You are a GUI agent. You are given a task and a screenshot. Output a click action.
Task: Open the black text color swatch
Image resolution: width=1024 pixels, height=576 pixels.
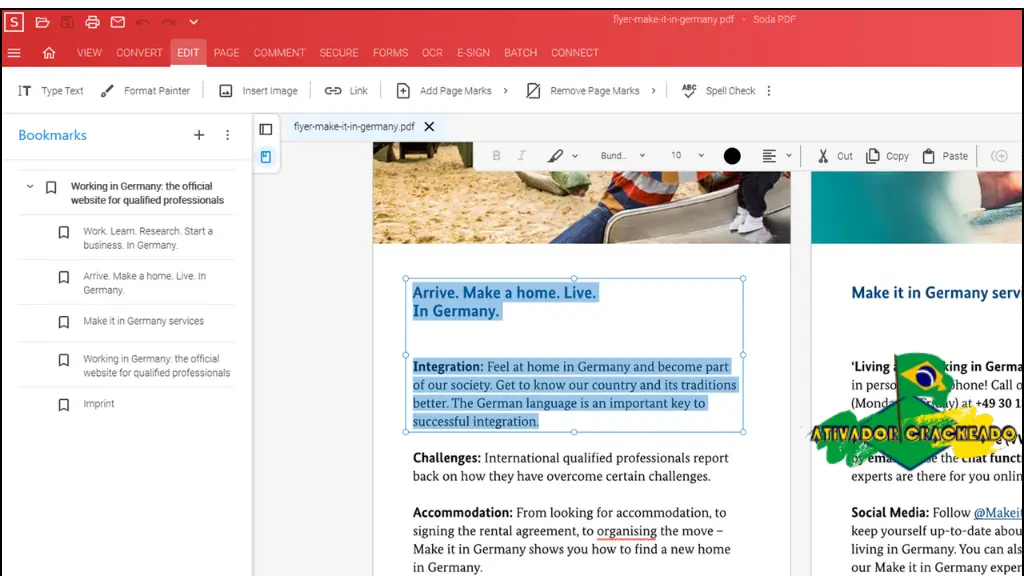(732, 156)
